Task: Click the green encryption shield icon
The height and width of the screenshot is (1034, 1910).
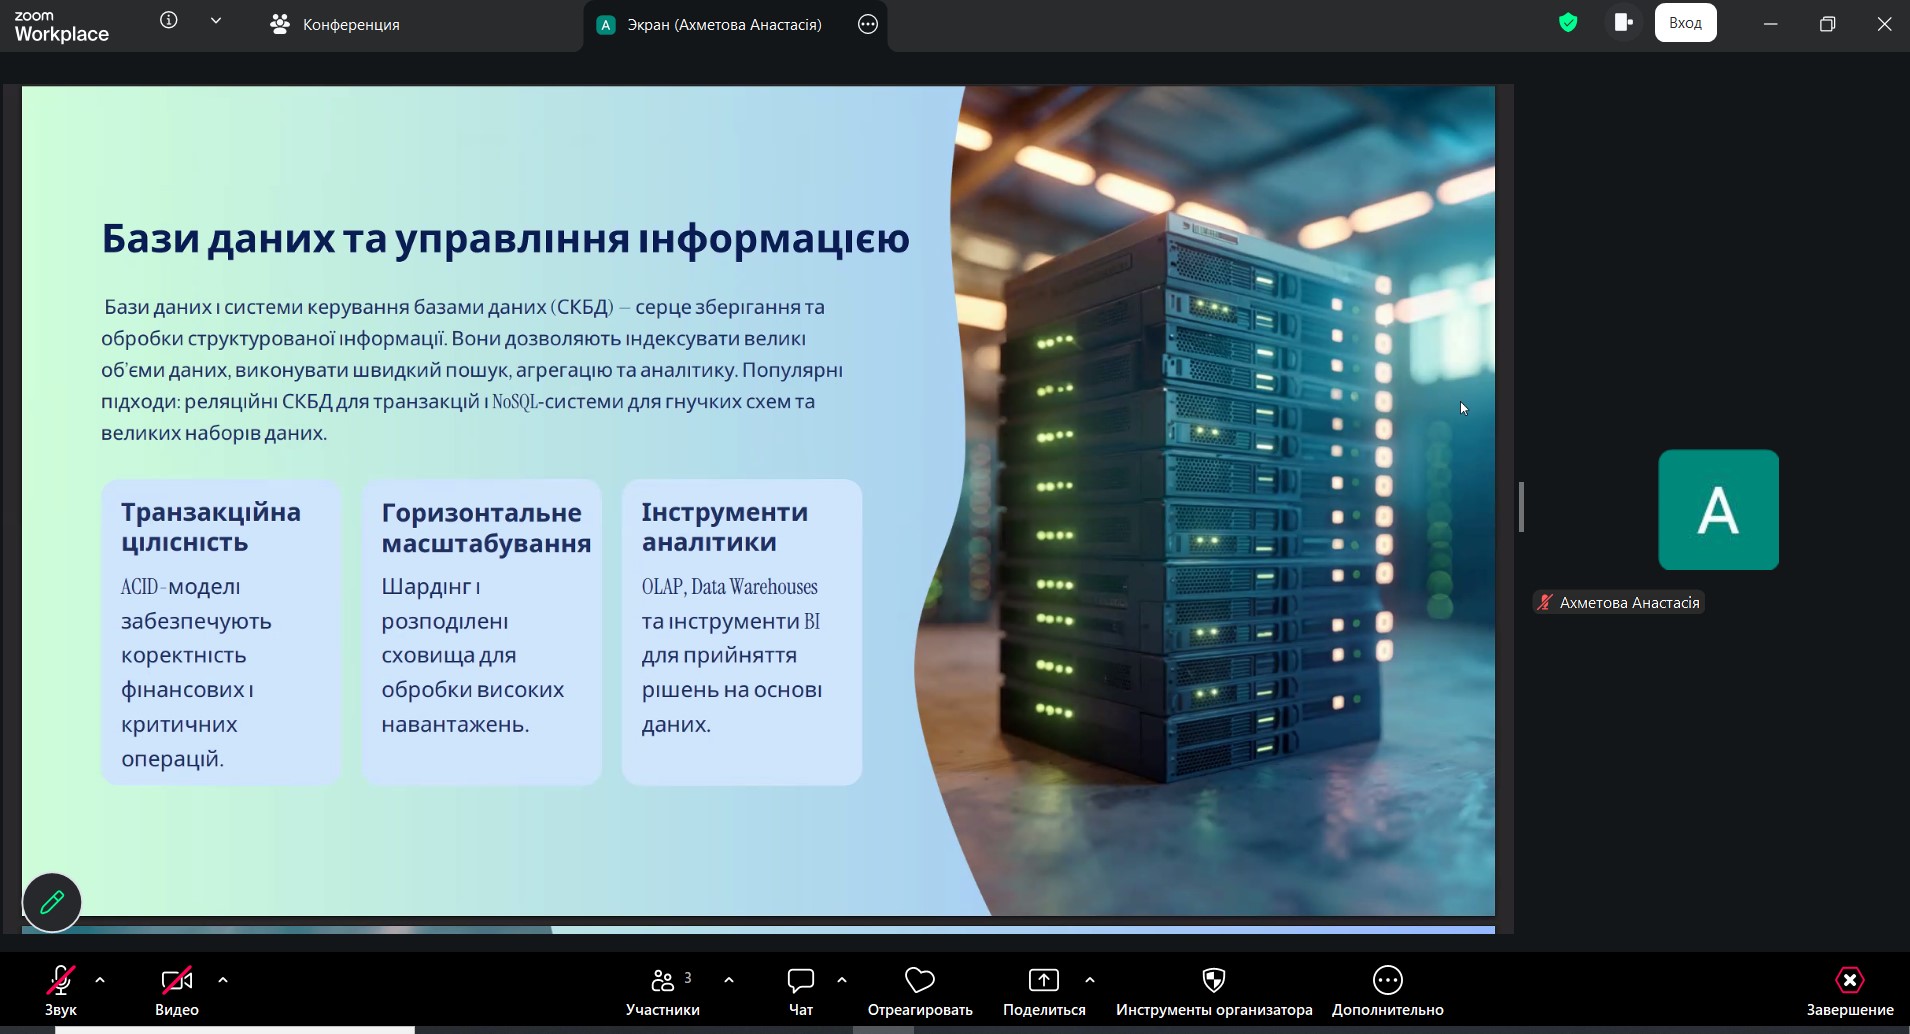Action: click(x=1568, y=23)
